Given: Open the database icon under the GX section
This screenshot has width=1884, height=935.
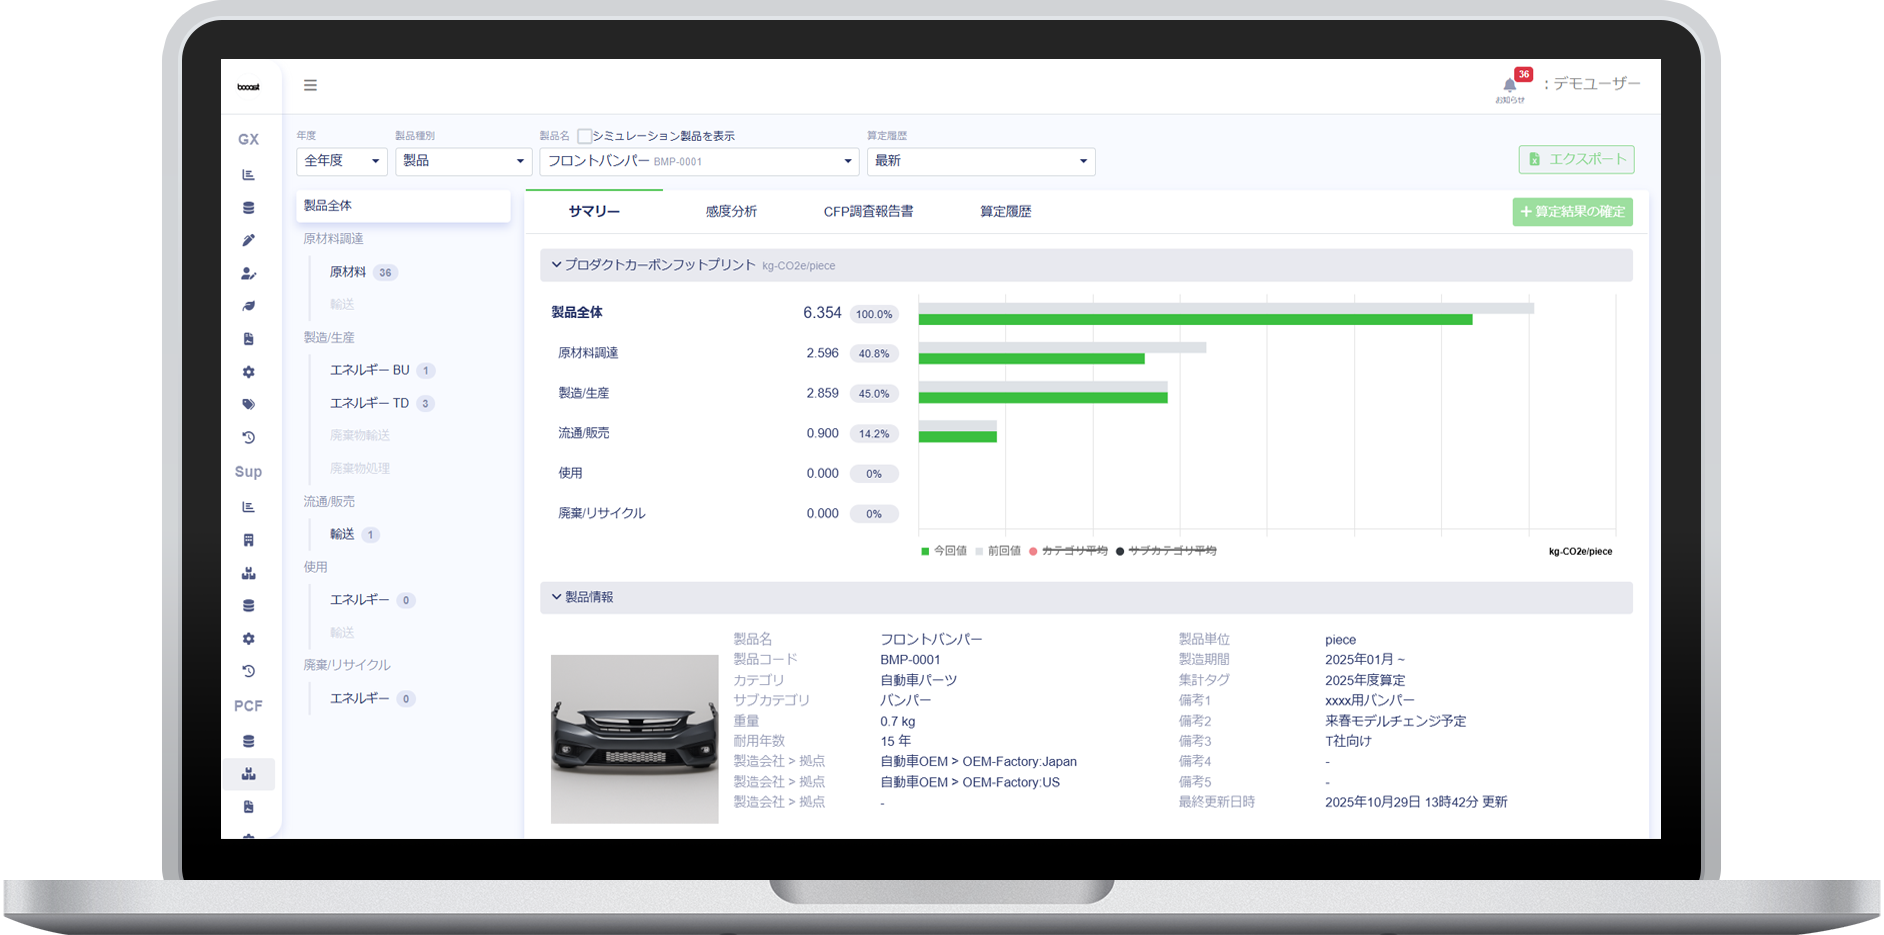Looking at the screenshot, I should tap(248, 208).
